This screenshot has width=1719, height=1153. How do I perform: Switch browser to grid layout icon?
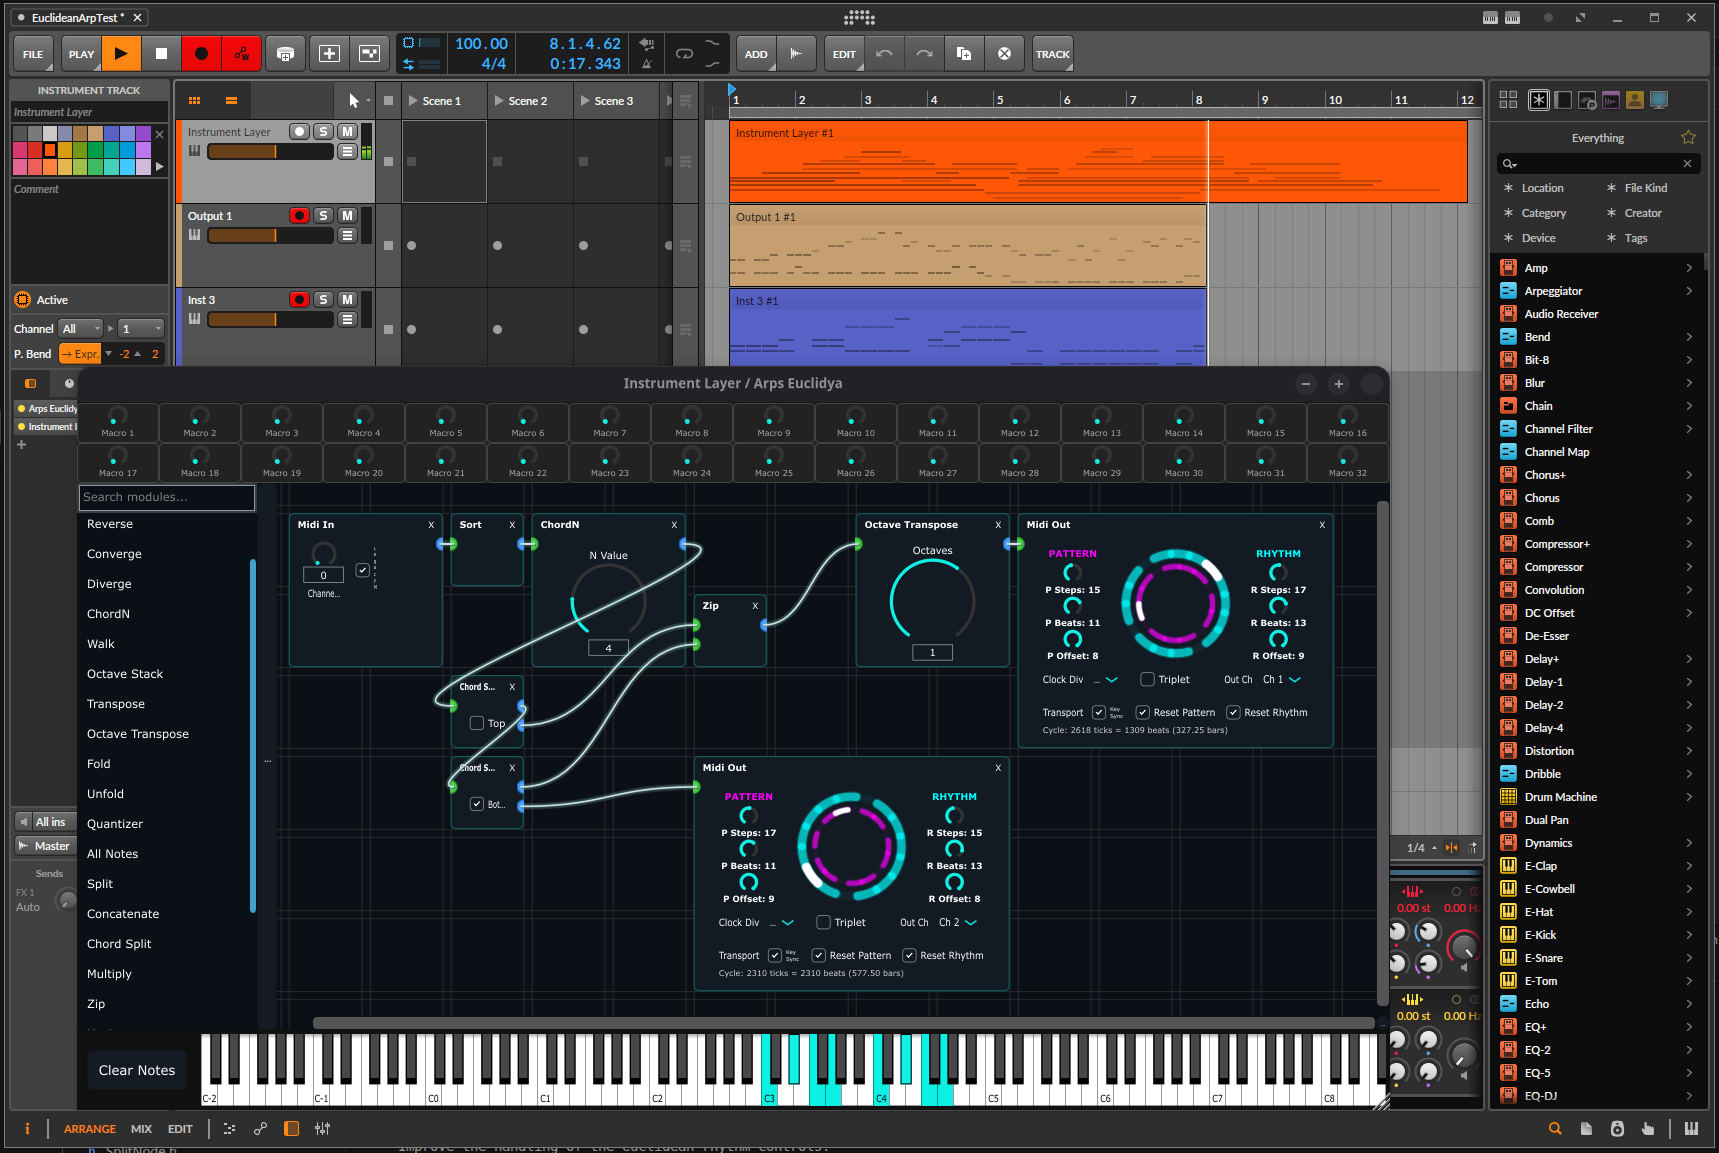pos(1508,100)
